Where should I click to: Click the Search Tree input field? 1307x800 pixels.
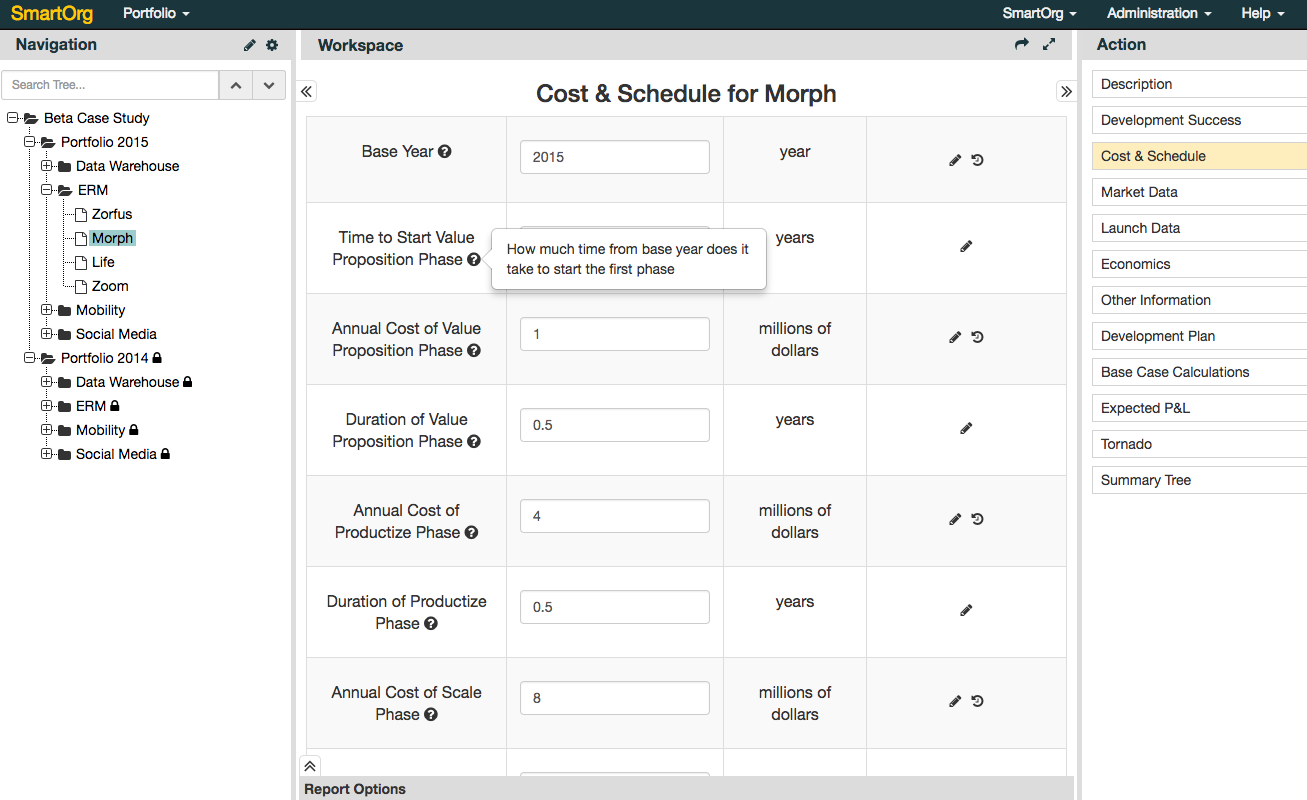[110, 85]
